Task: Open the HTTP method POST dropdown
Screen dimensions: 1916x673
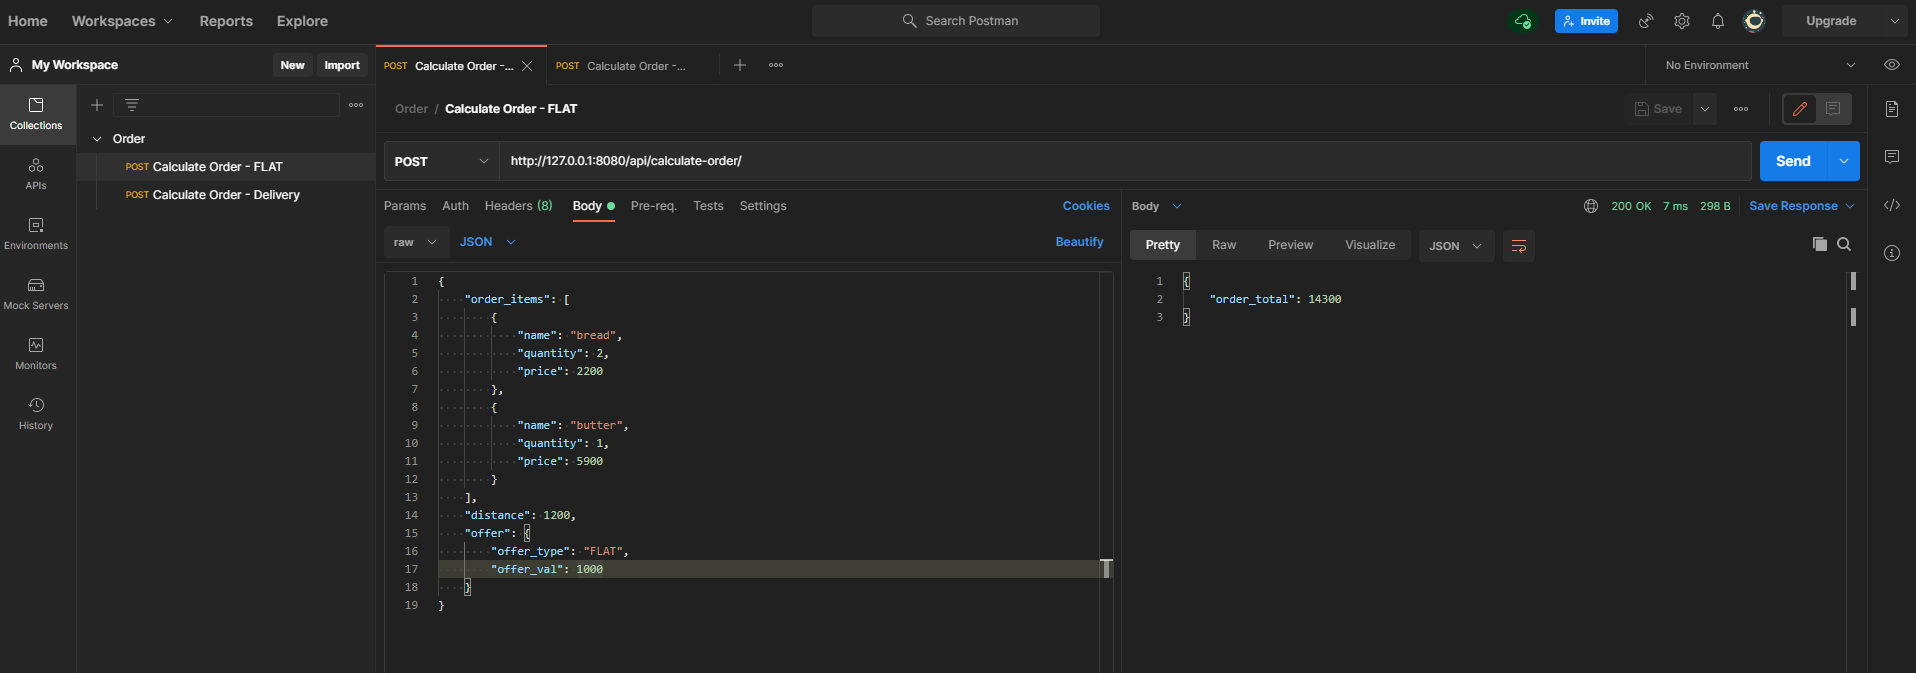Action: tap(442, 161)
